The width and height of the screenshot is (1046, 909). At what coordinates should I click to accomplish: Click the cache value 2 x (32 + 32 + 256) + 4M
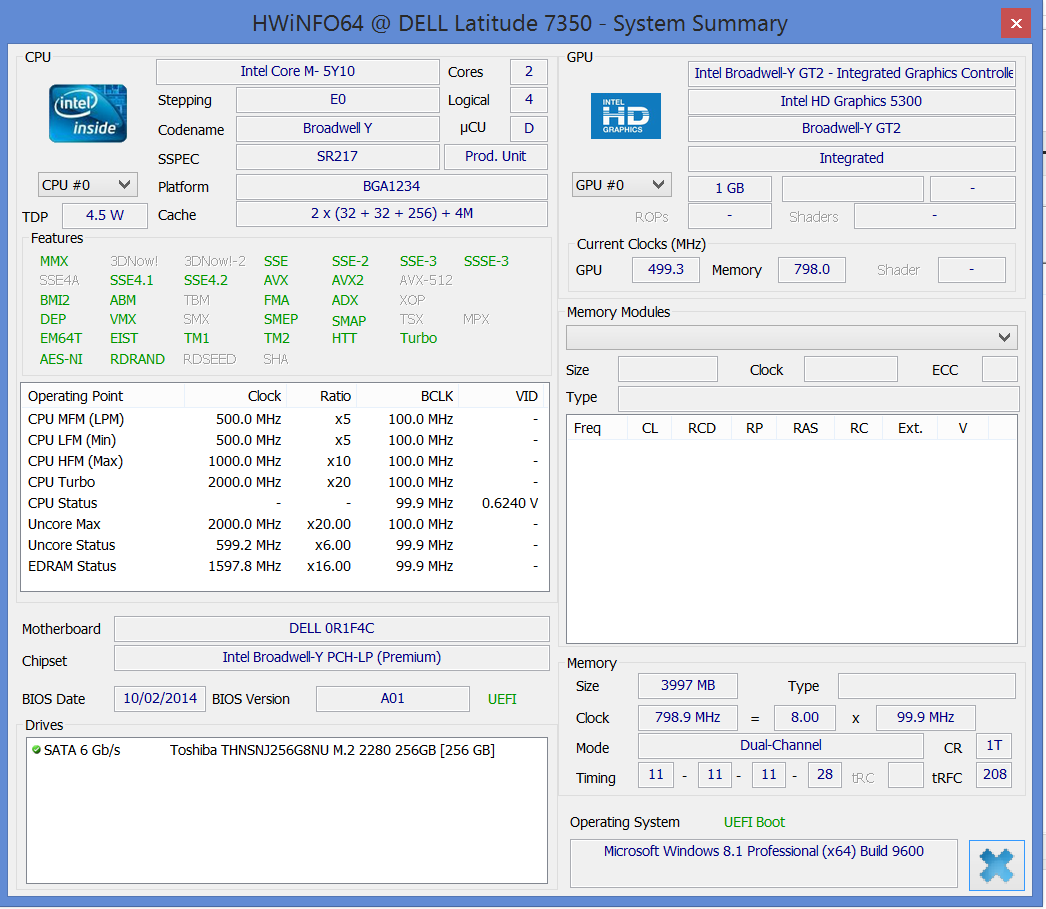(392, 213)
